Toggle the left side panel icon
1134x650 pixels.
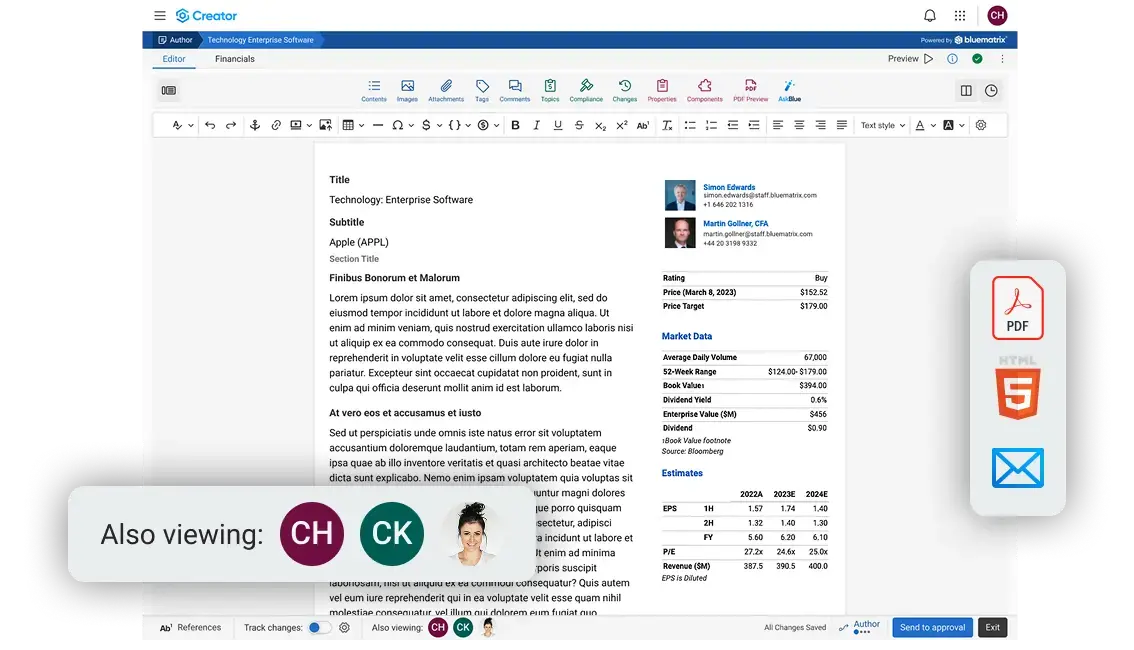point(169,90)
